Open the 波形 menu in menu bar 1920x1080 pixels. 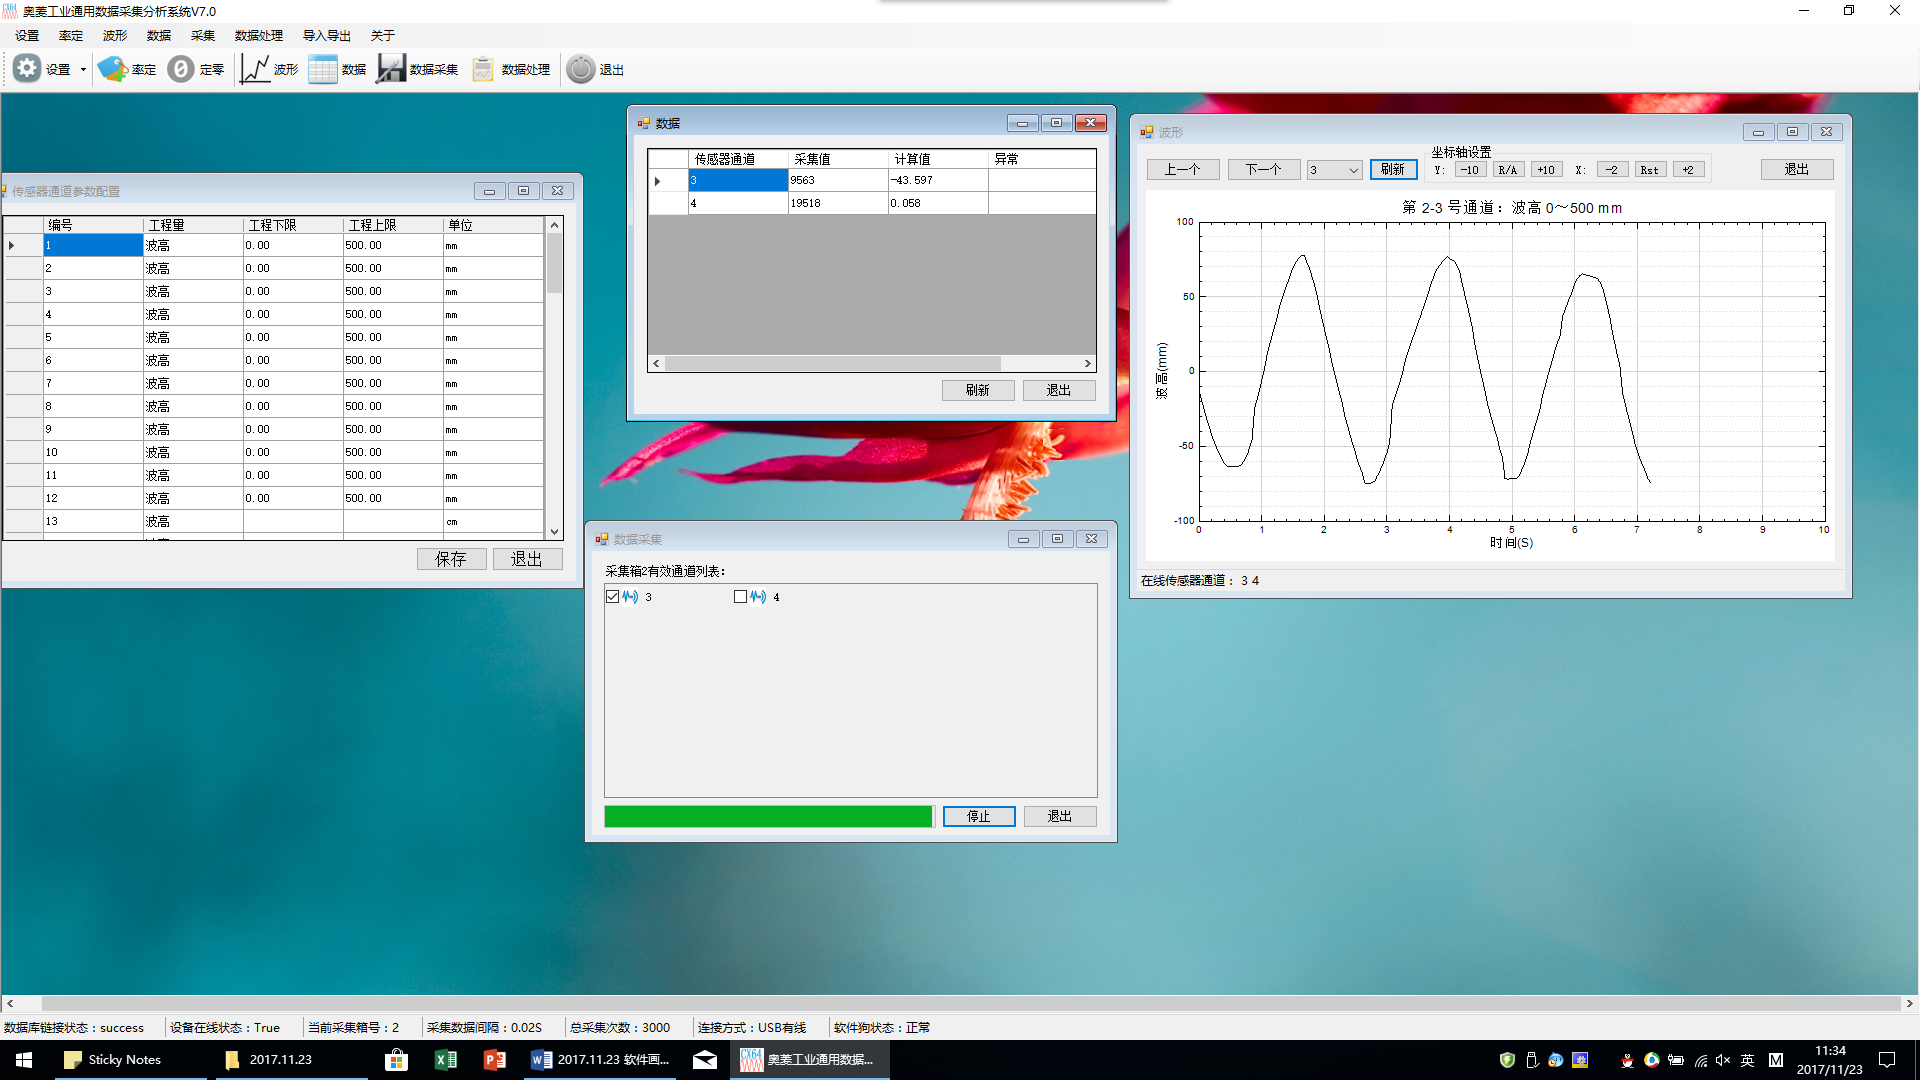pos(115,35)
